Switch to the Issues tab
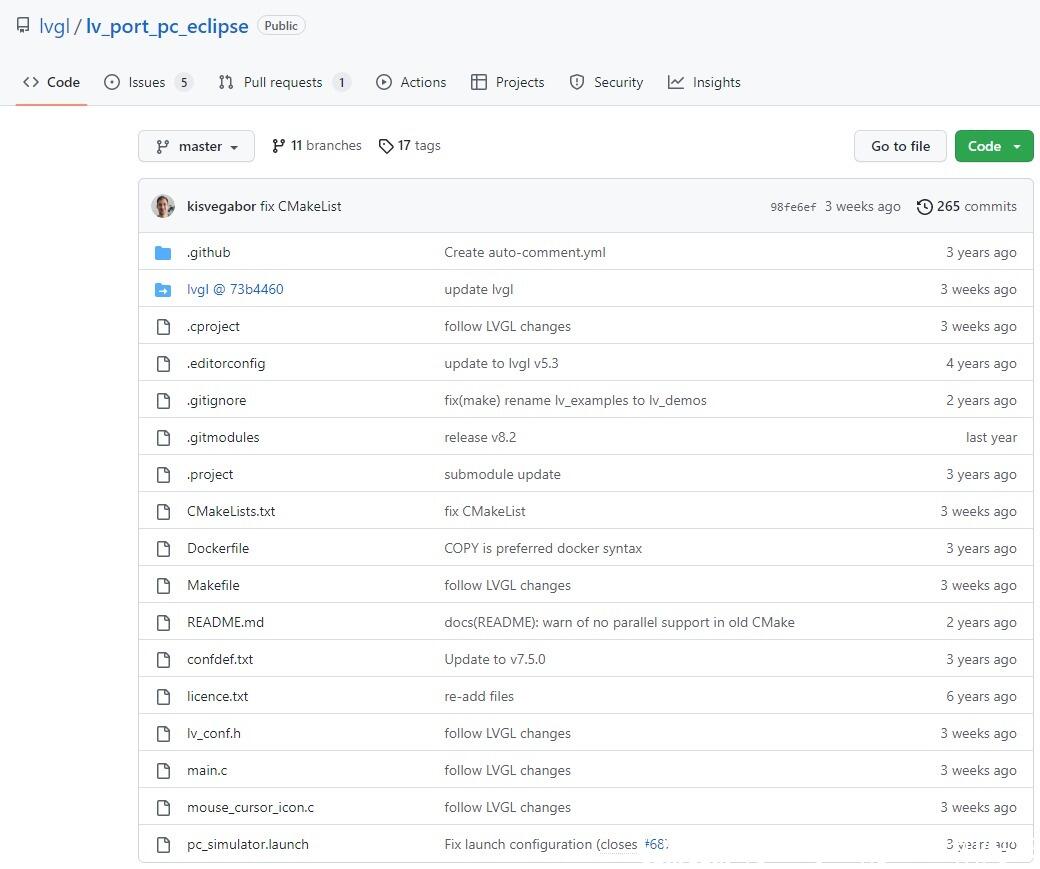1040x869 pixels. coord(148,83)
